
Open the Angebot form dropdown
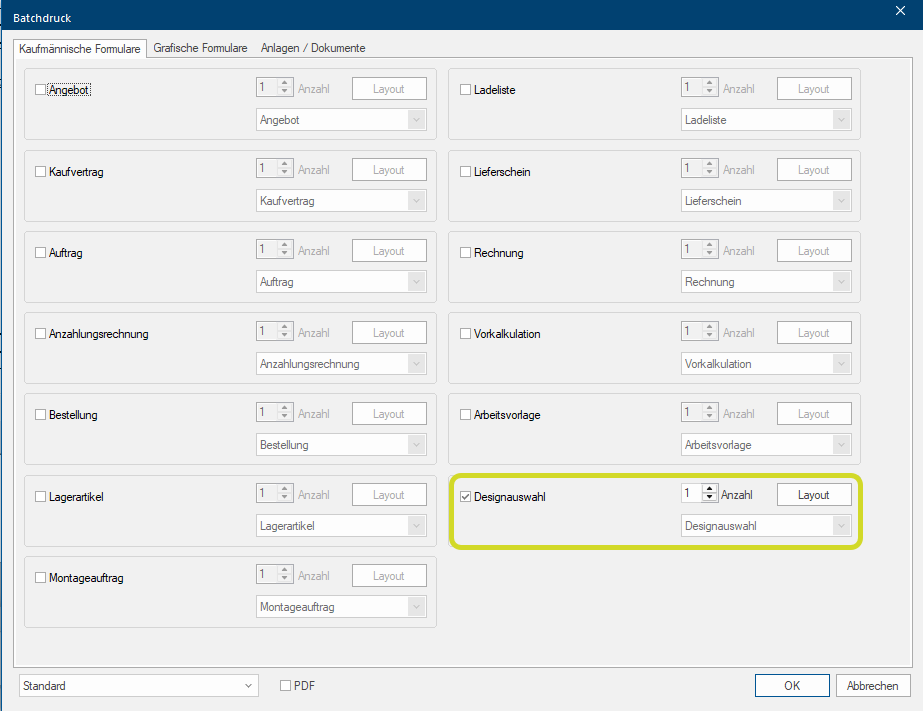(x=341, y=120)
